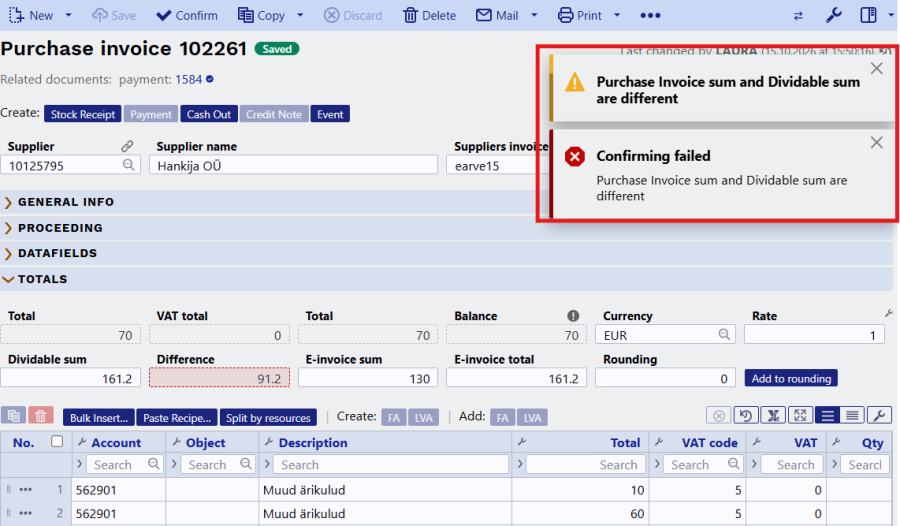Search supplier with magnifier icon
Viewport: 900px width, 526px height.
[x=129, y=165]
